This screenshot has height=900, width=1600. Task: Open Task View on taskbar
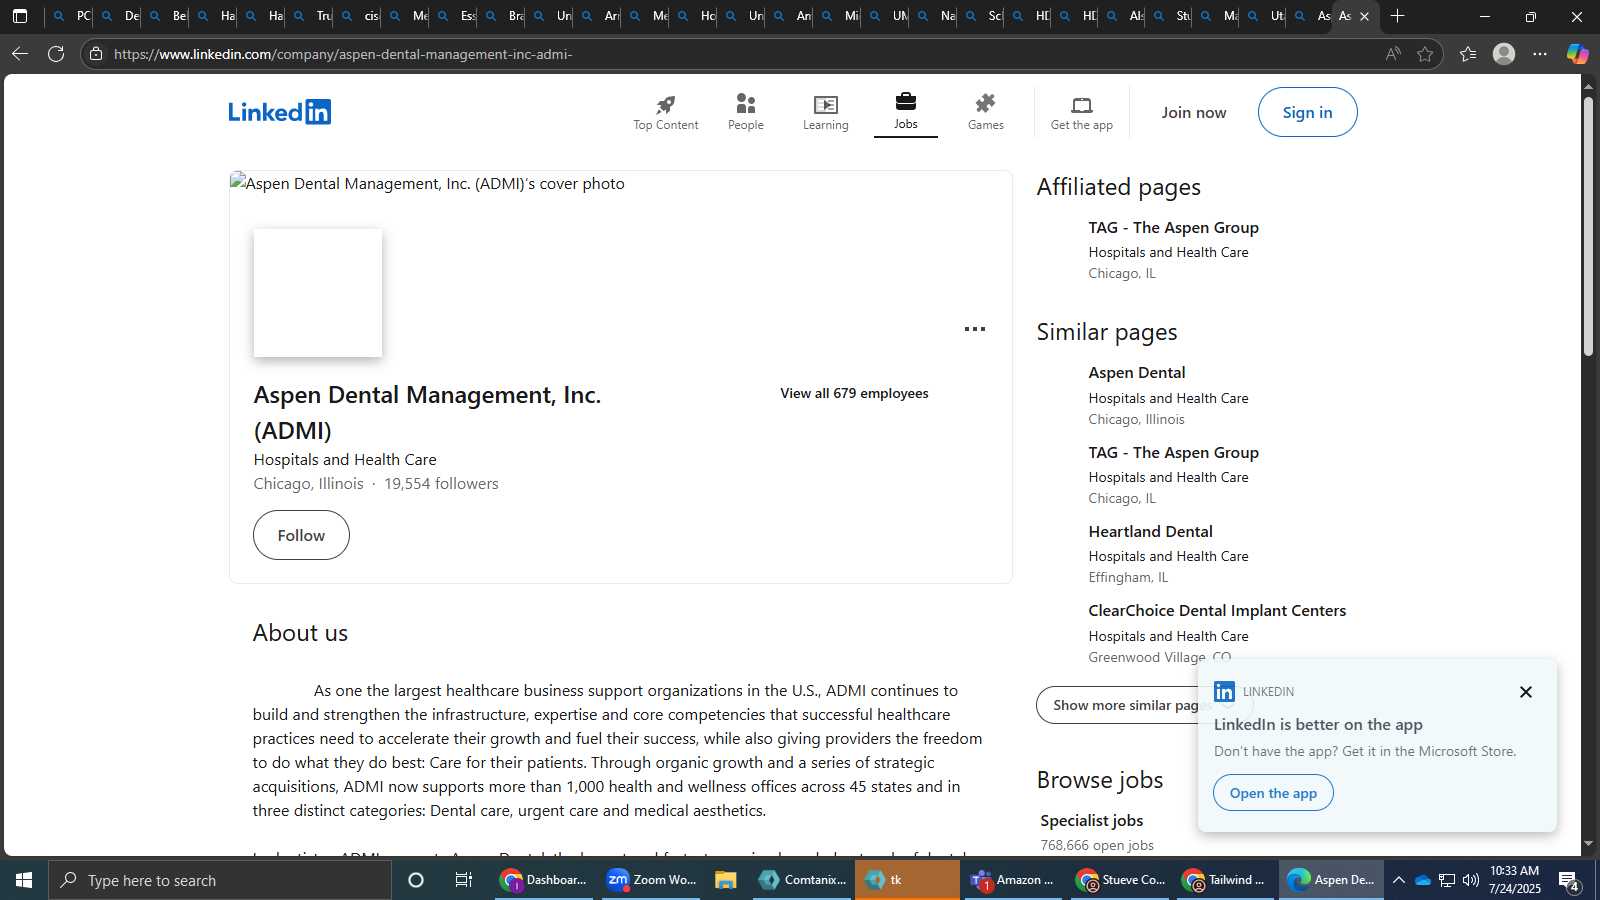point(464,880)
